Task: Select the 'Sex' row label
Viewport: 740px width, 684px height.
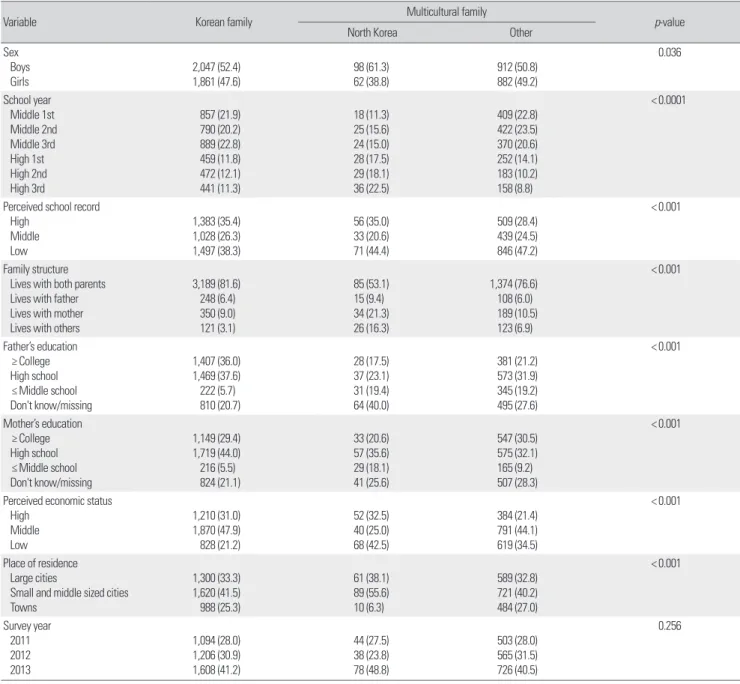Action: (11, 52)
